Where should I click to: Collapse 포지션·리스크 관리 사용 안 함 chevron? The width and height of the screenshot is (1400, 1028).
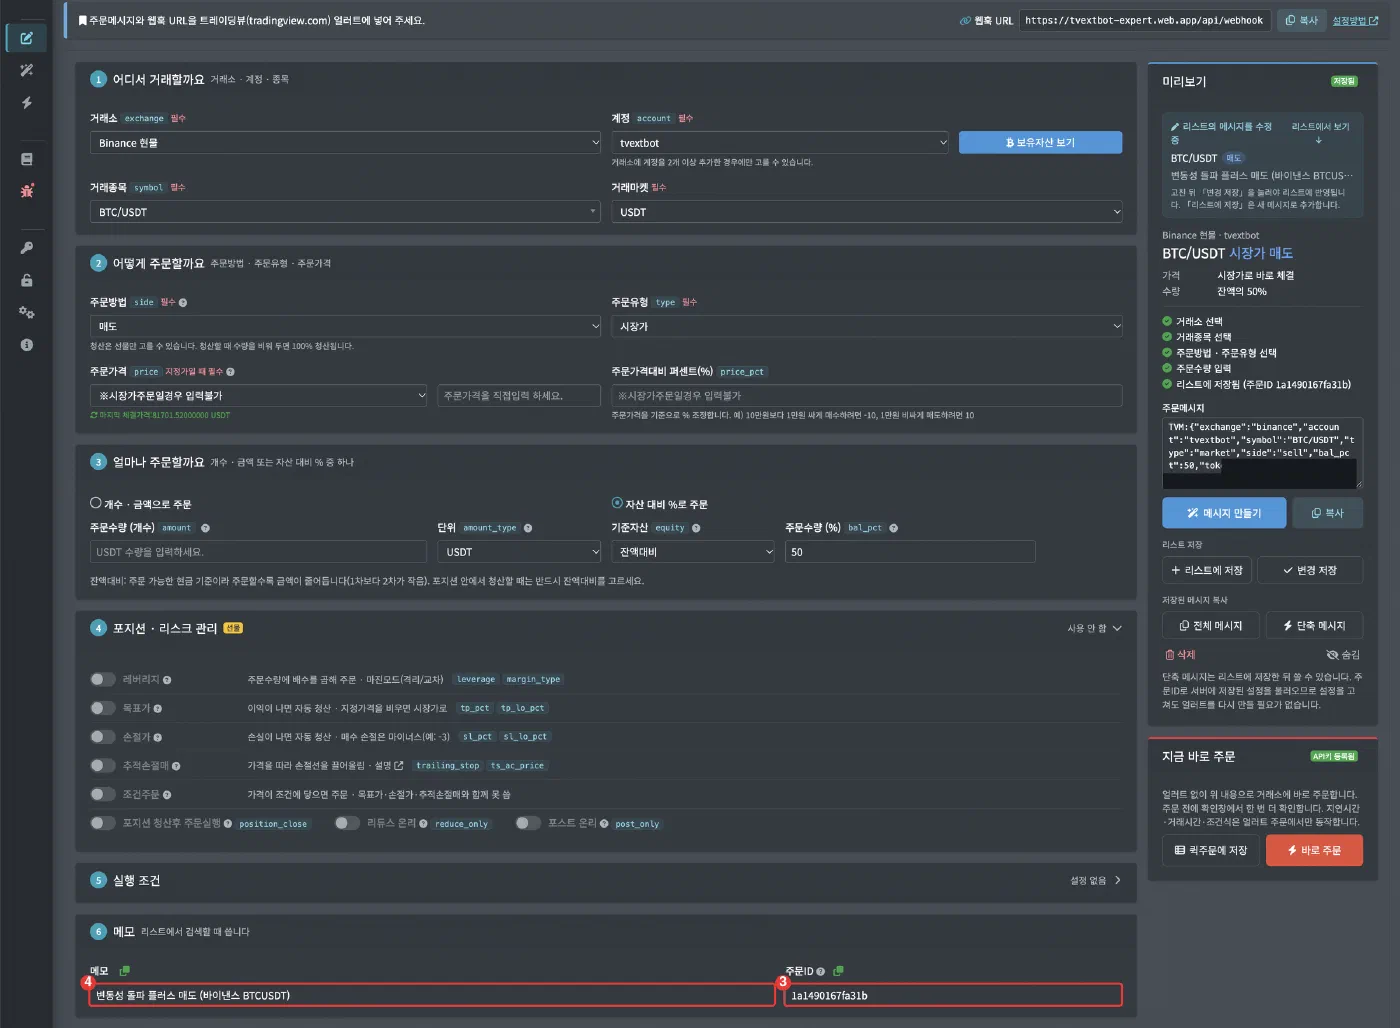pos(1117,629)
